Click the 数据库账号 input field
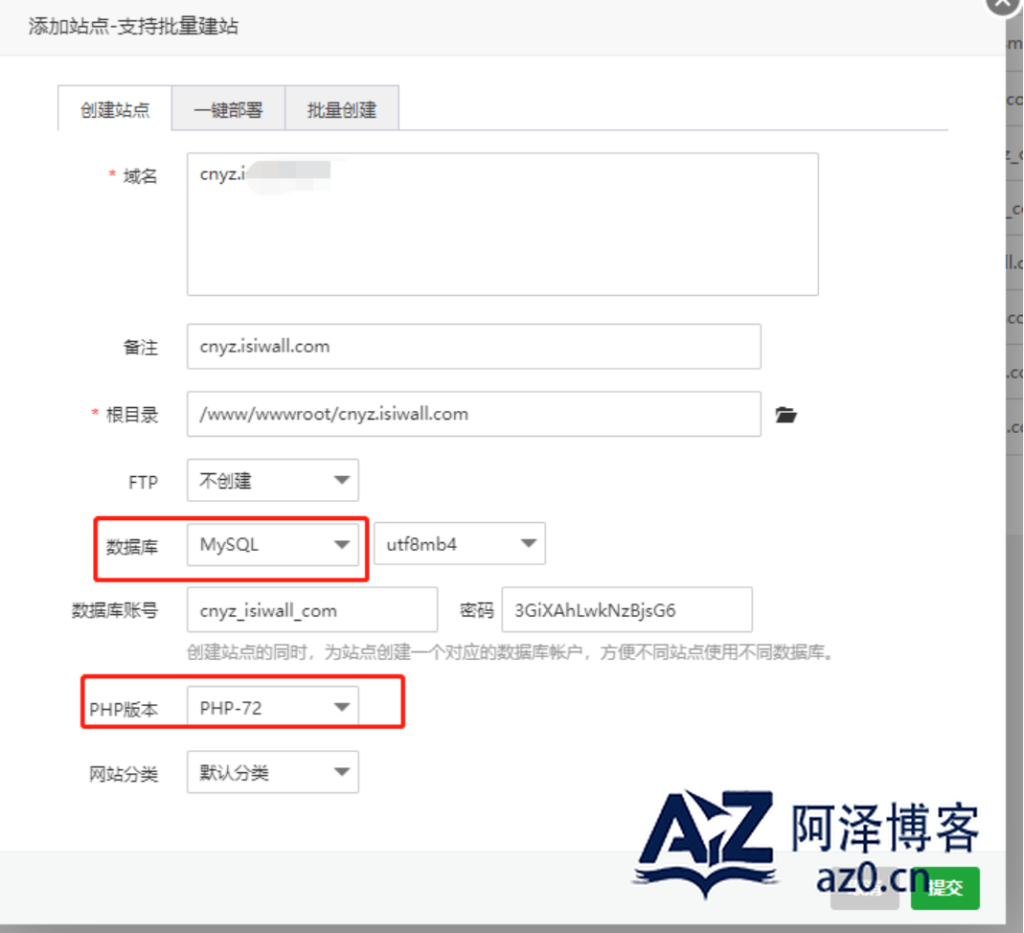The height and width of the screenshot is (933, 1024). click(312, 610)
